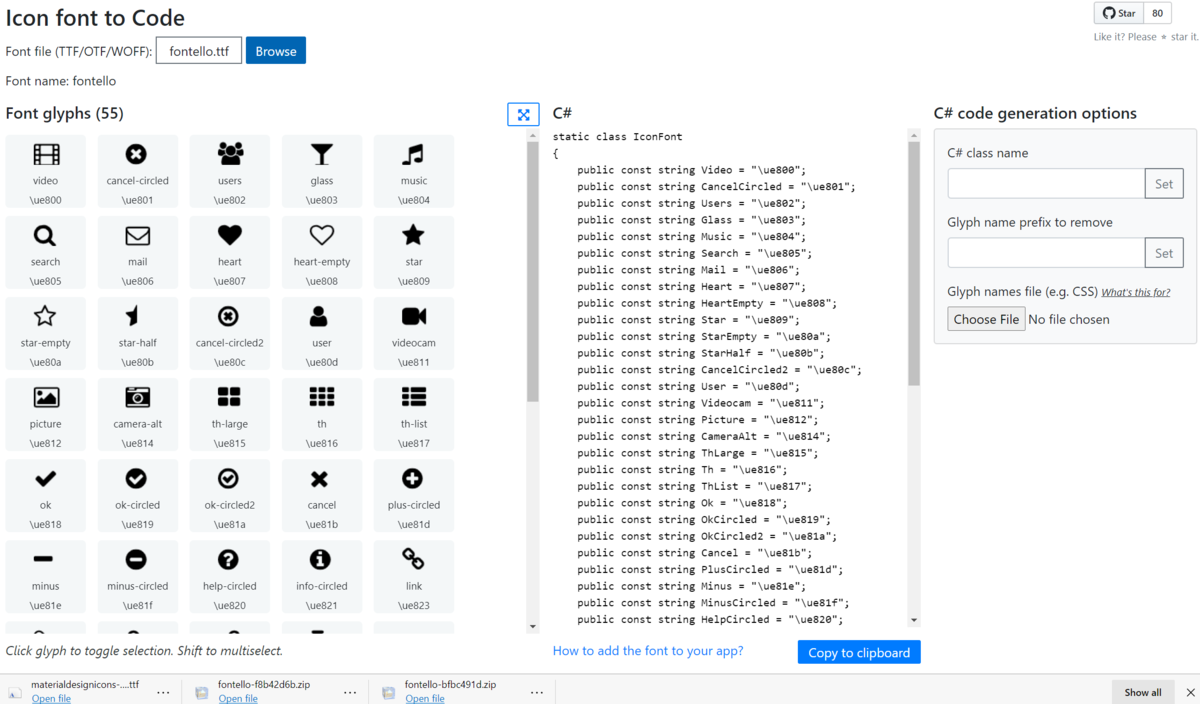Screen dimensions: 1200x704
Task: Select the star-empty glyph
Action: point(46,333)
